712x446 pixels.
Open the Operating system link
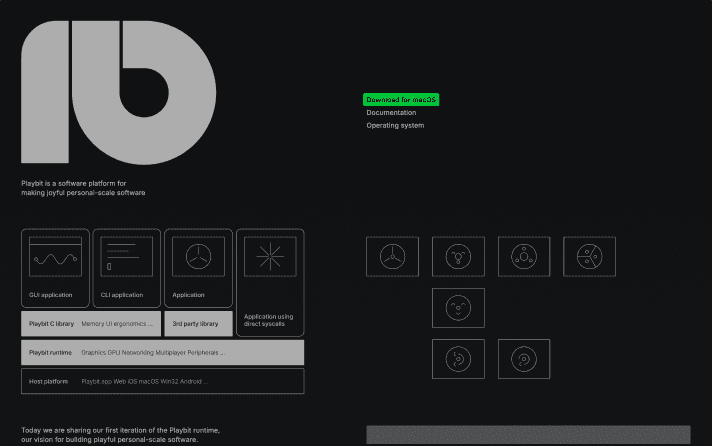[x=395, y=125]
